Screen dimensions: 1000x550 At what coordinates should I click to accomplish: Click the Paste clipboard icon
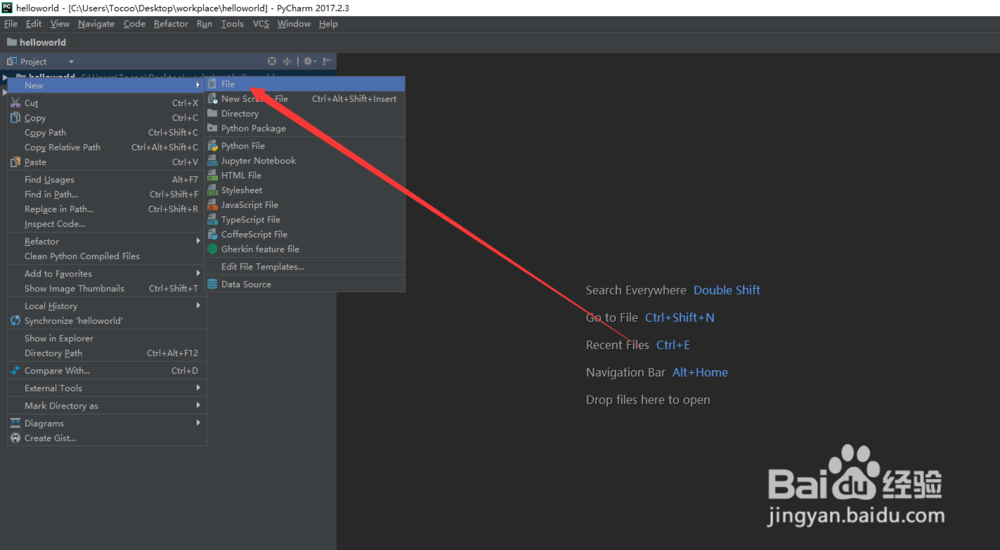(x=15, y=162)
